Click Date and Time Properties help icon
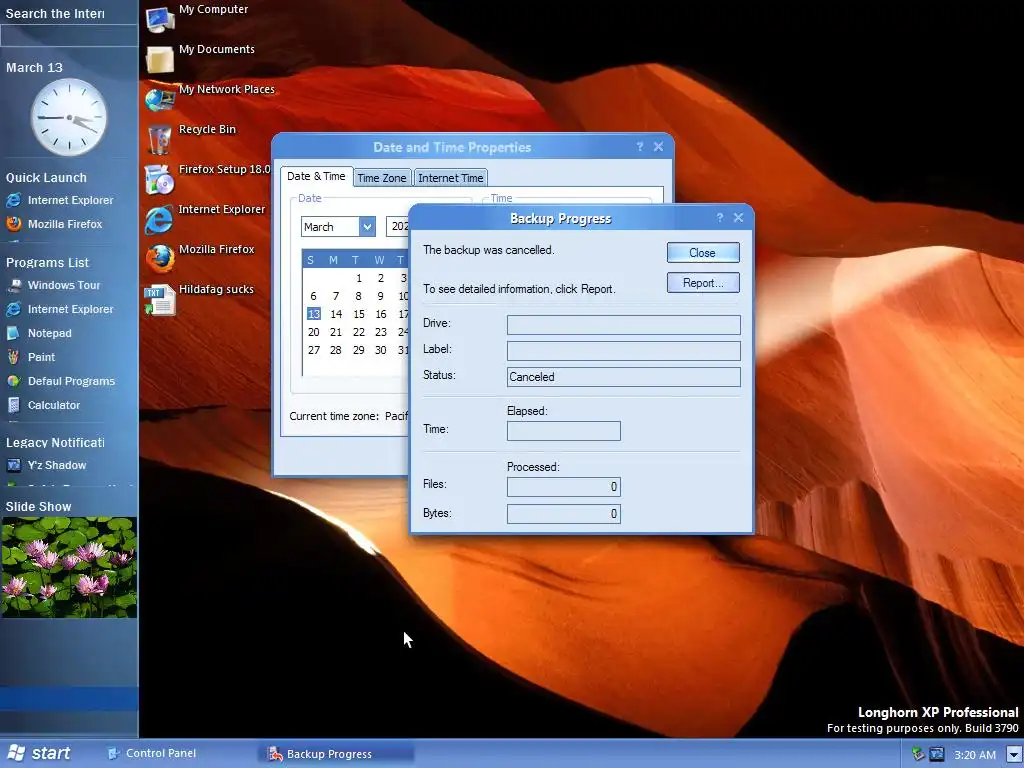This screenshot has width=1024, height=768. tap(639, 147)
